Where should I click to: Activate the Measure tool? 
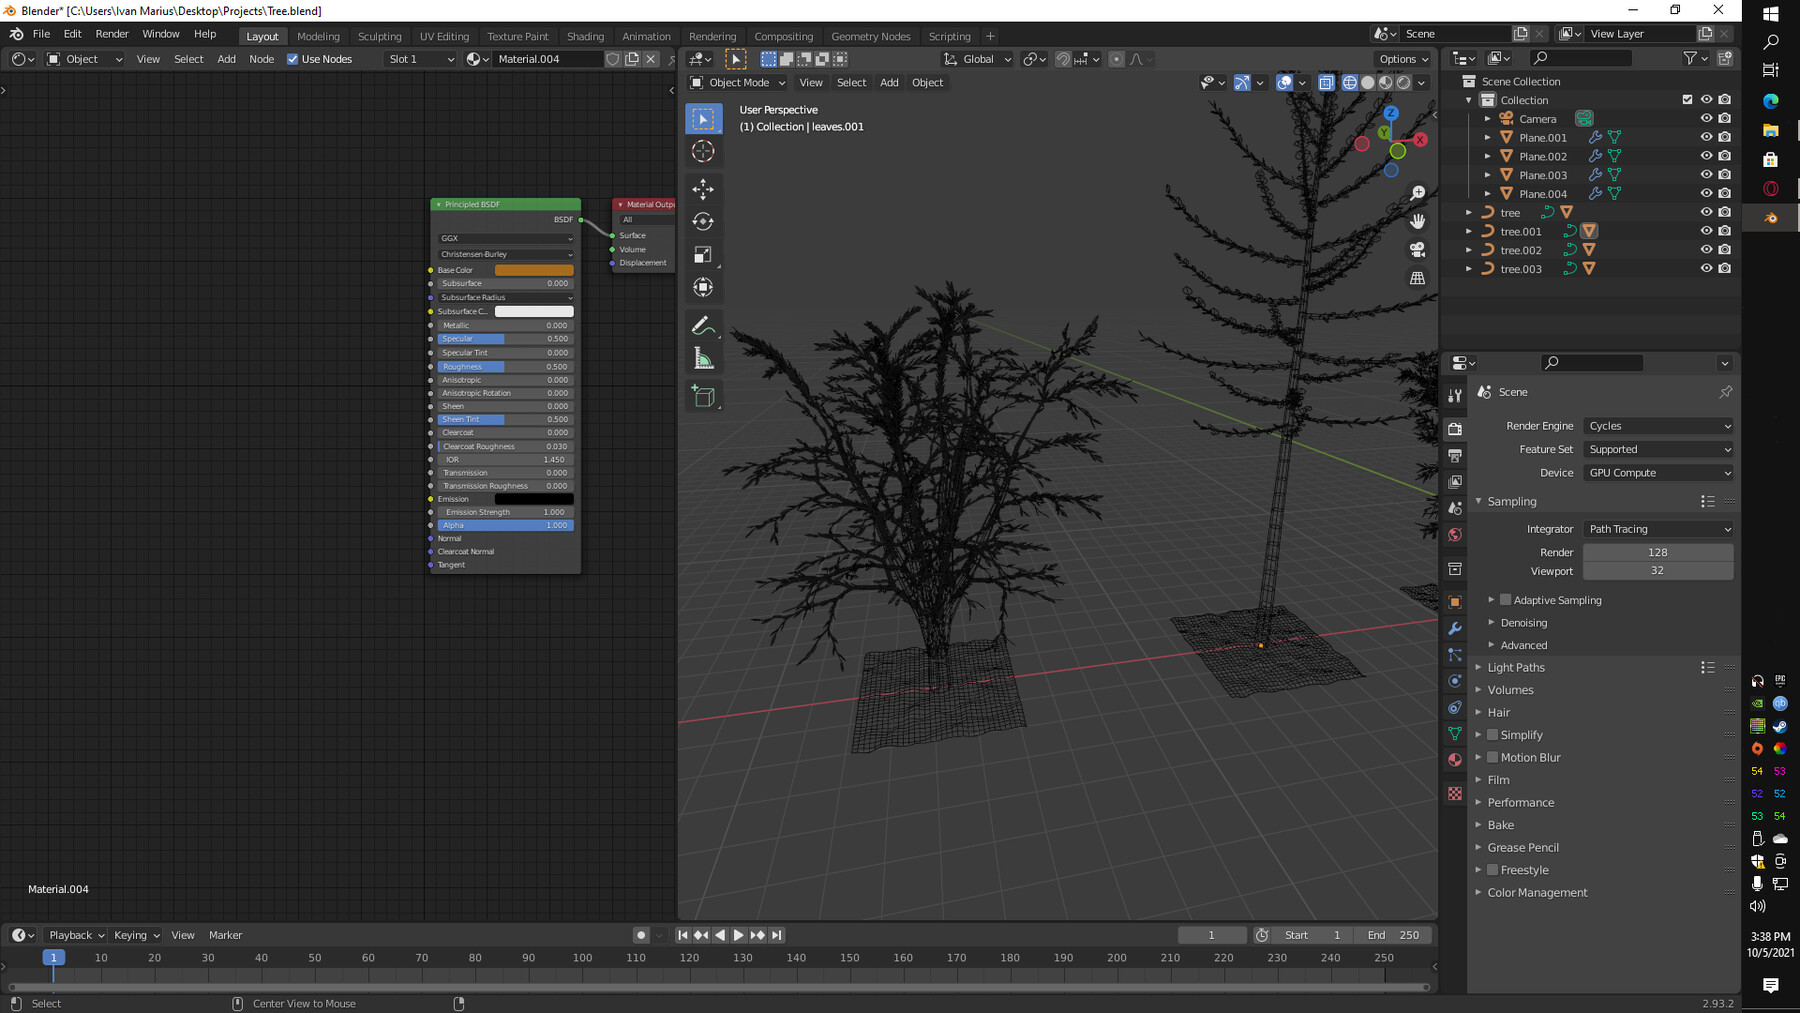click(704, 358)
